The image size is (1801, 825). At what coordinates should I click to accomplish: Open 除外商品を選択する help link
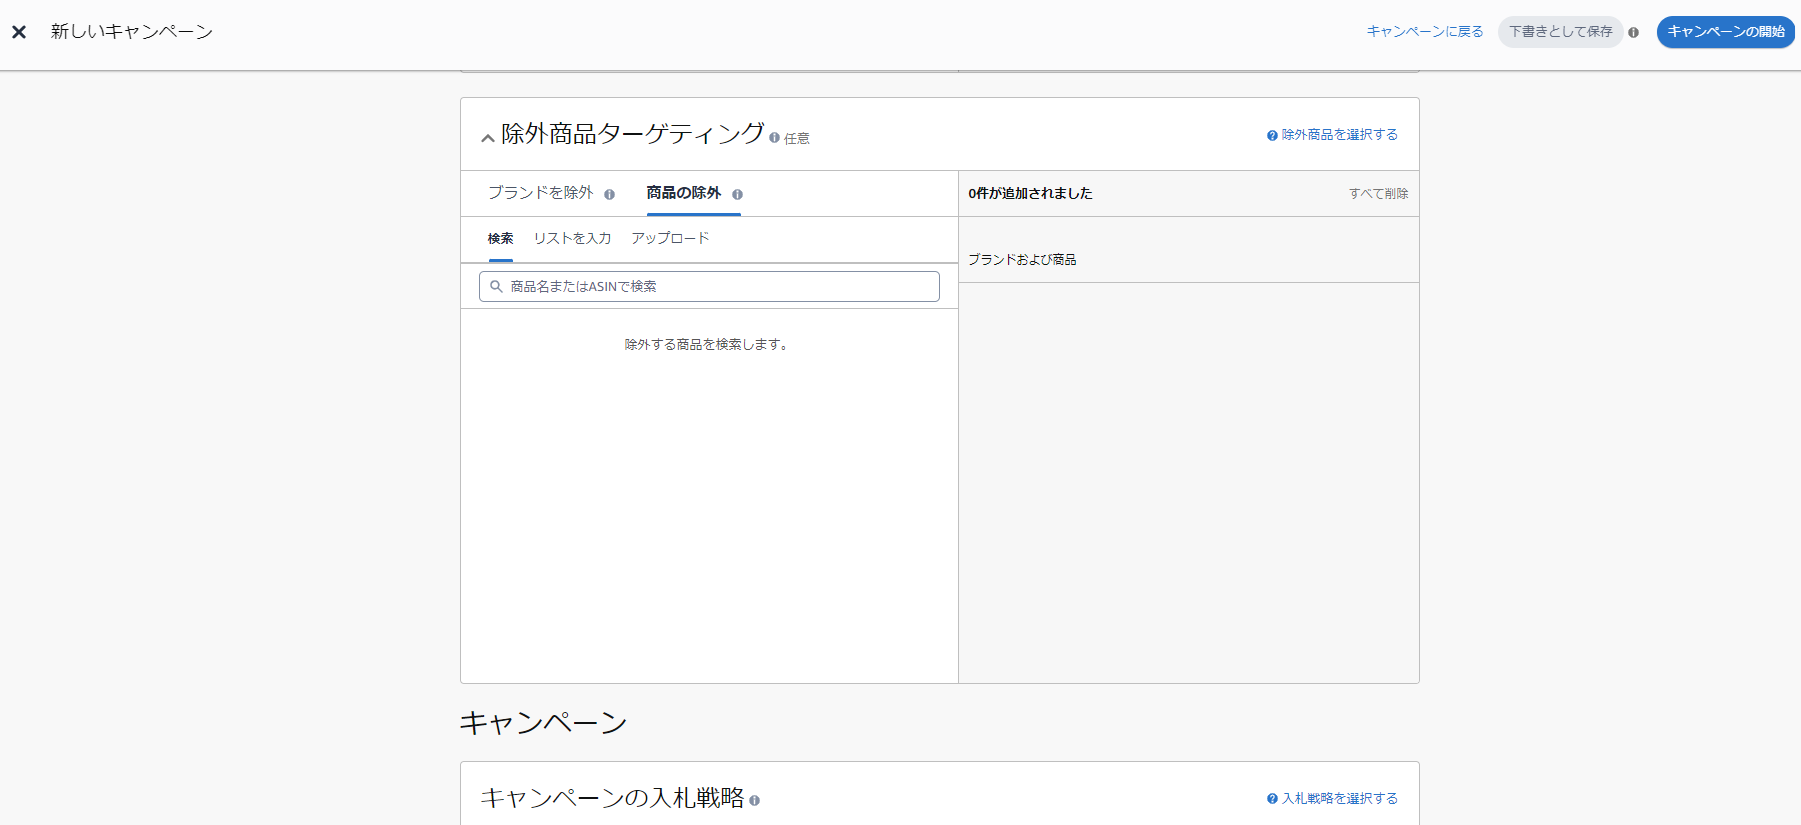[x=1340, y=135]
